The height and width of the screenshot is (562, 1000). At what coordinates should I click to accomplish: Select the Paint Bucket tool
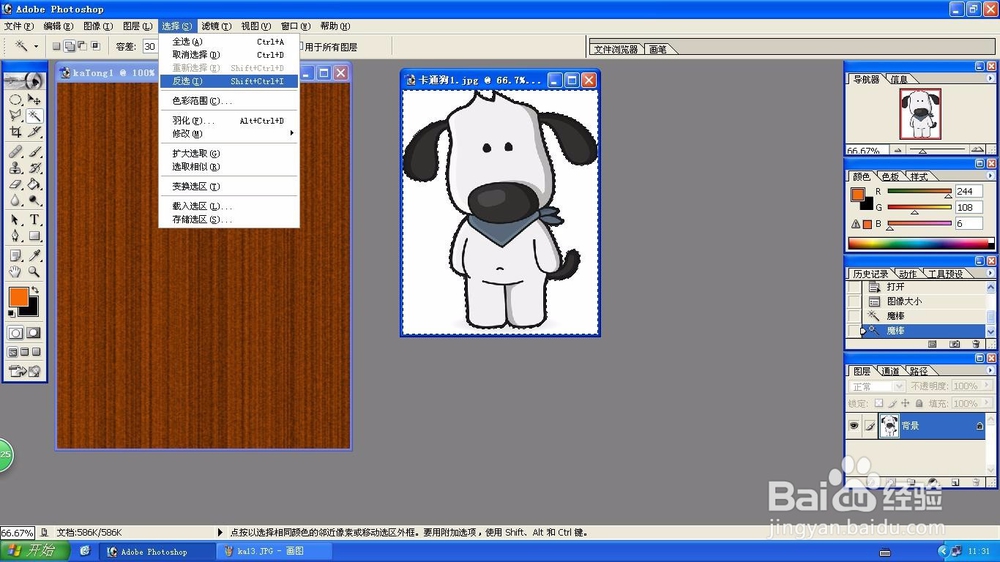coord(34,184)
